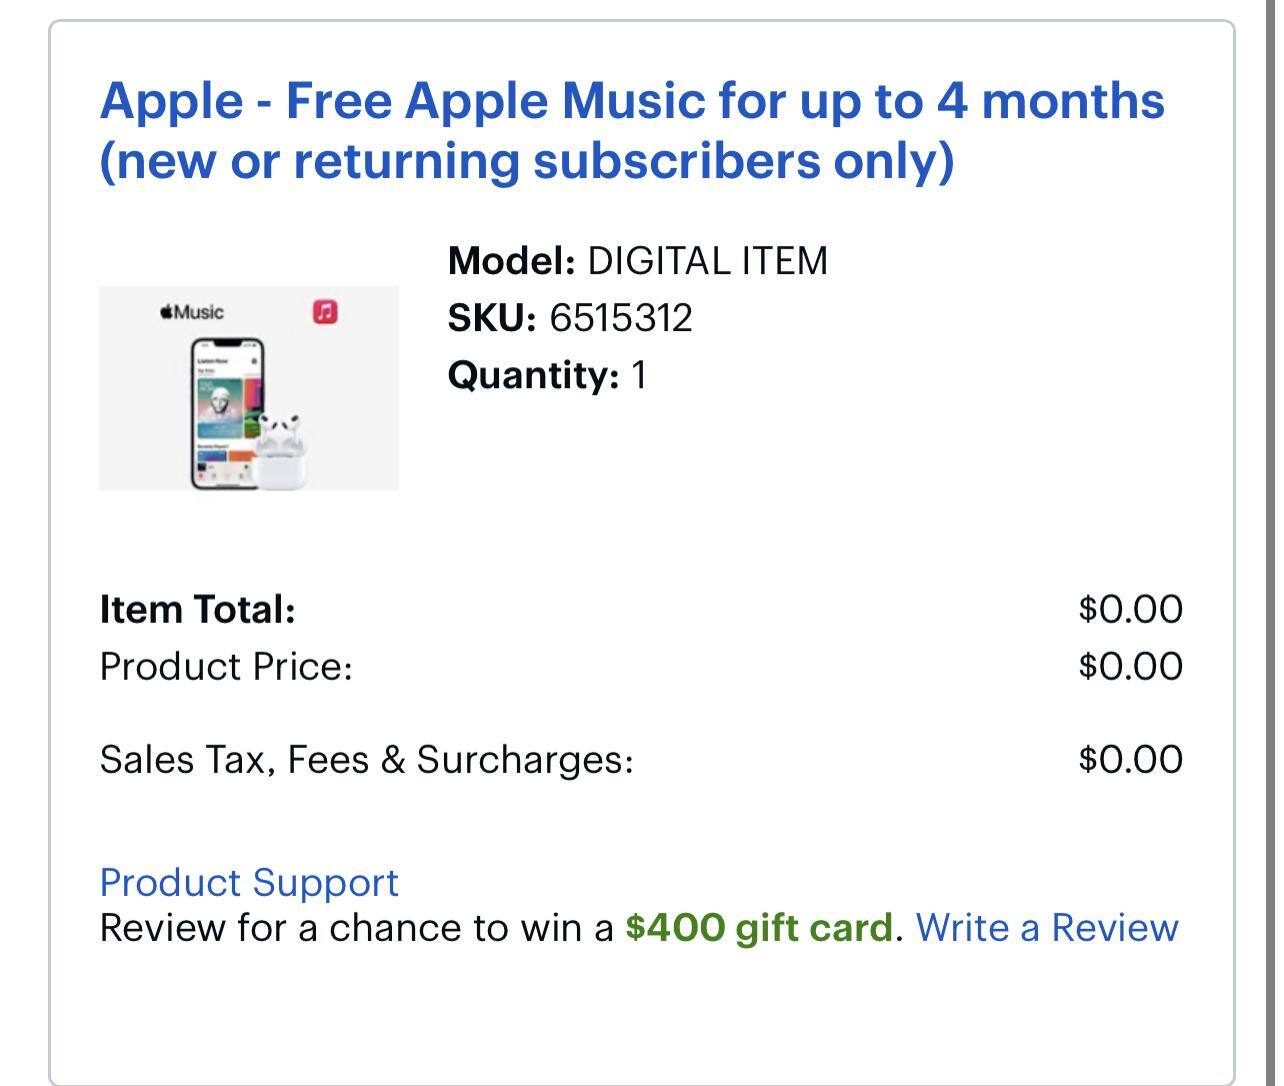Click the SKU number 6515312
This screenshot has height=1086, width=1284.
tap(620, 318)
